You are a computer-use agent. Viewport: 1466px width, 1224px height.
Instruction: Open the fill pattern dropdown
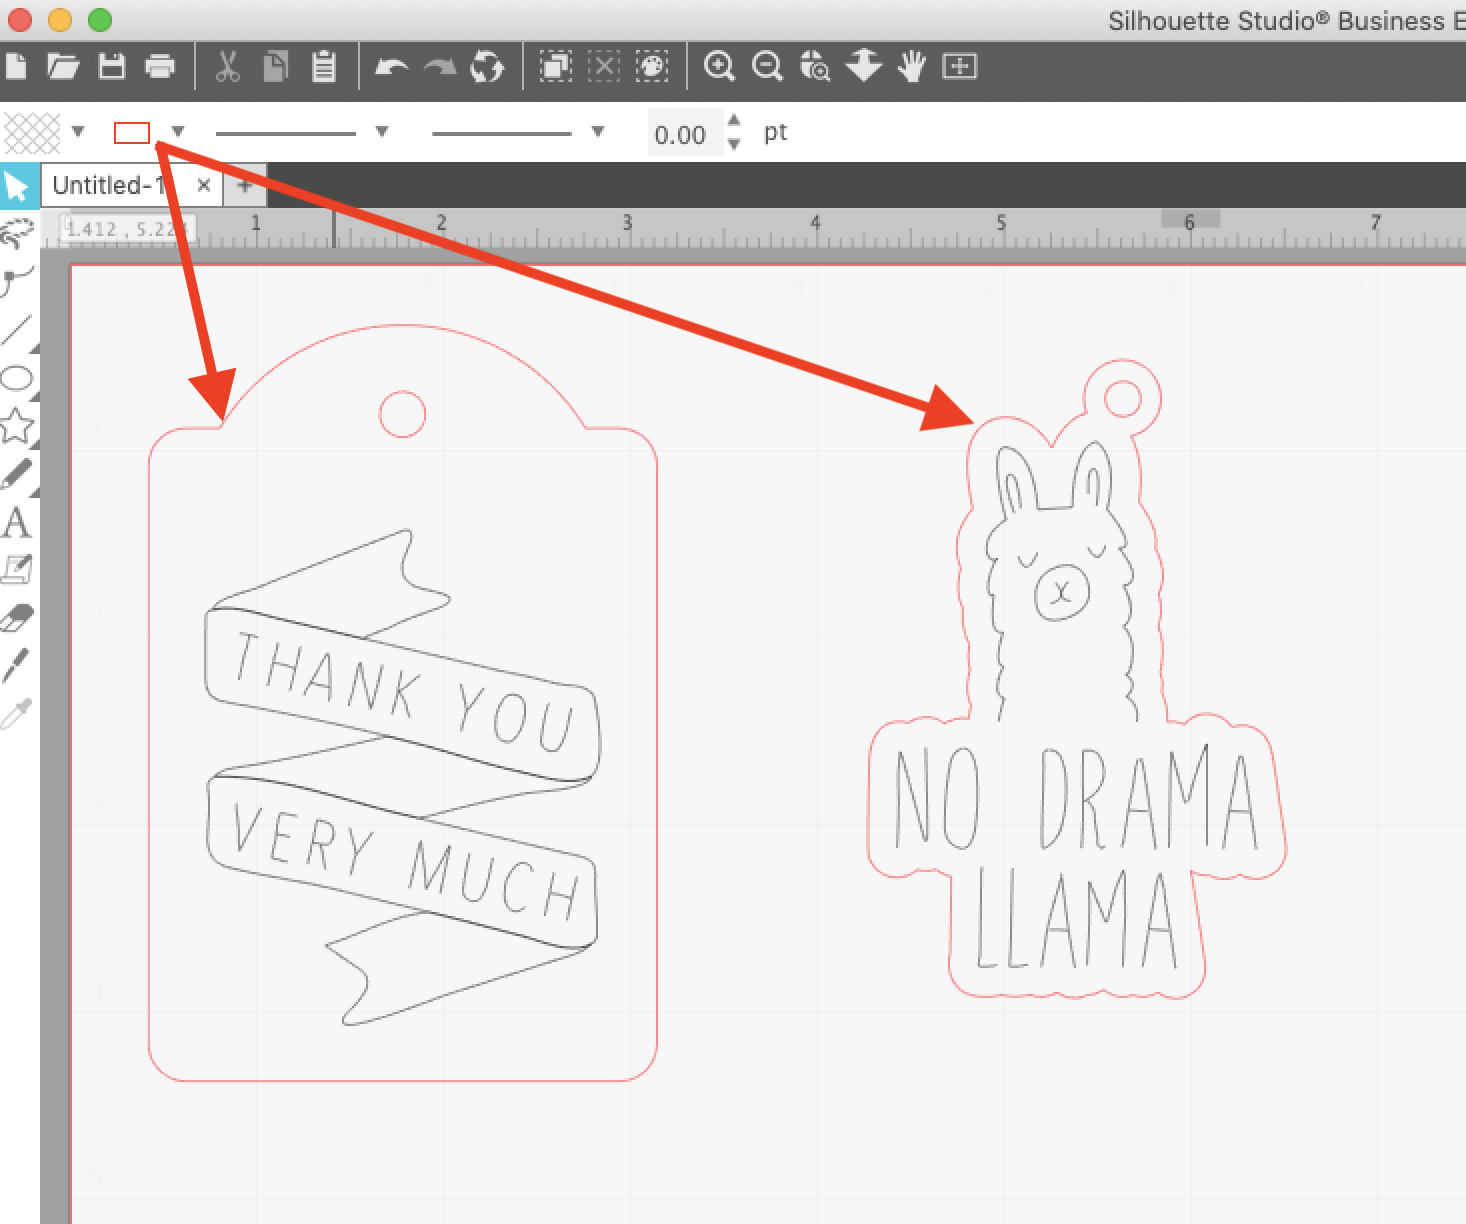[78, 131]
